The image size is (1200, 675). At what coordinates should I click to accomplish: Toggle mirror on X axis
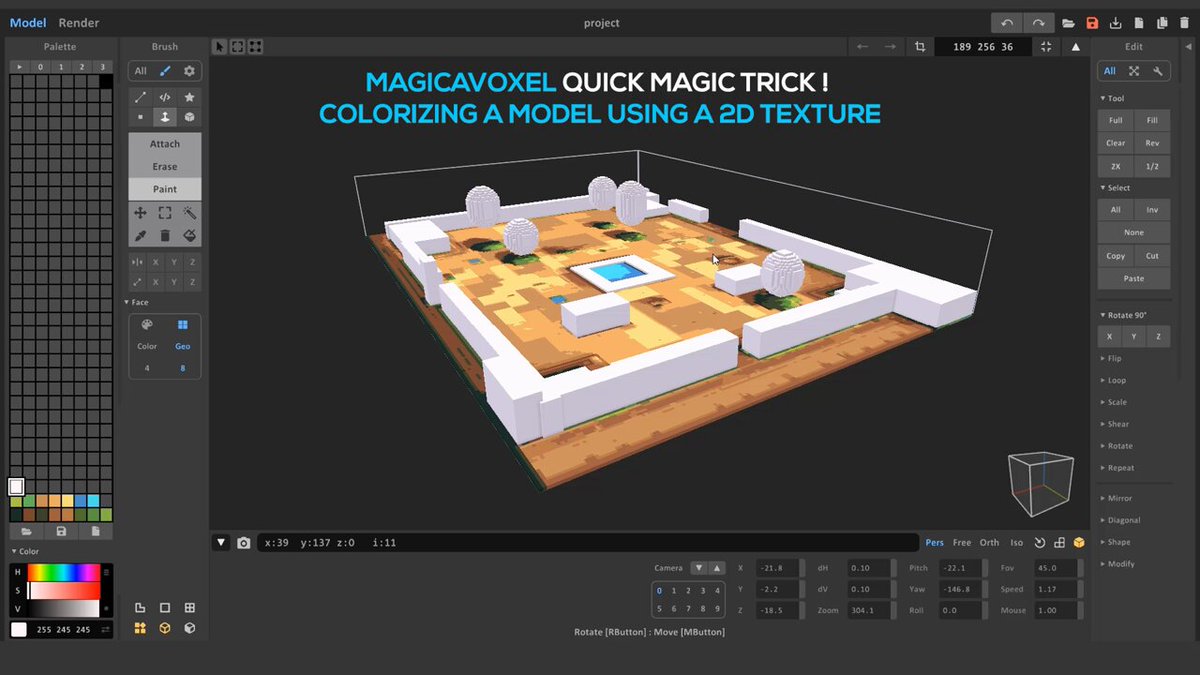pyautogui.click(x=155, y=261)
